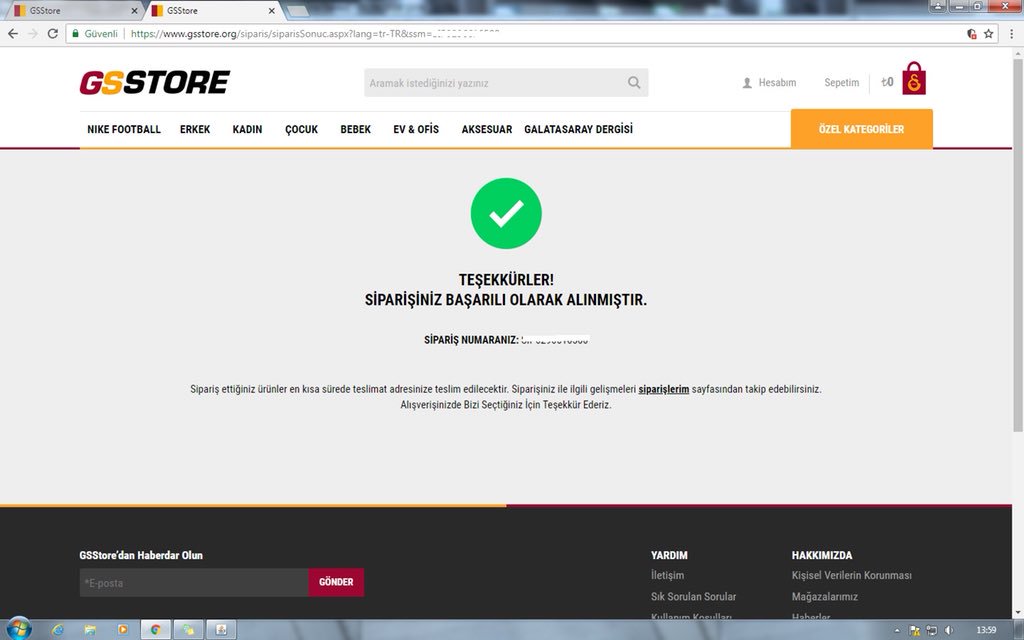1024x640 pixels.
Task: Click the GSStore logo
Action: click(x=155, y=82)
